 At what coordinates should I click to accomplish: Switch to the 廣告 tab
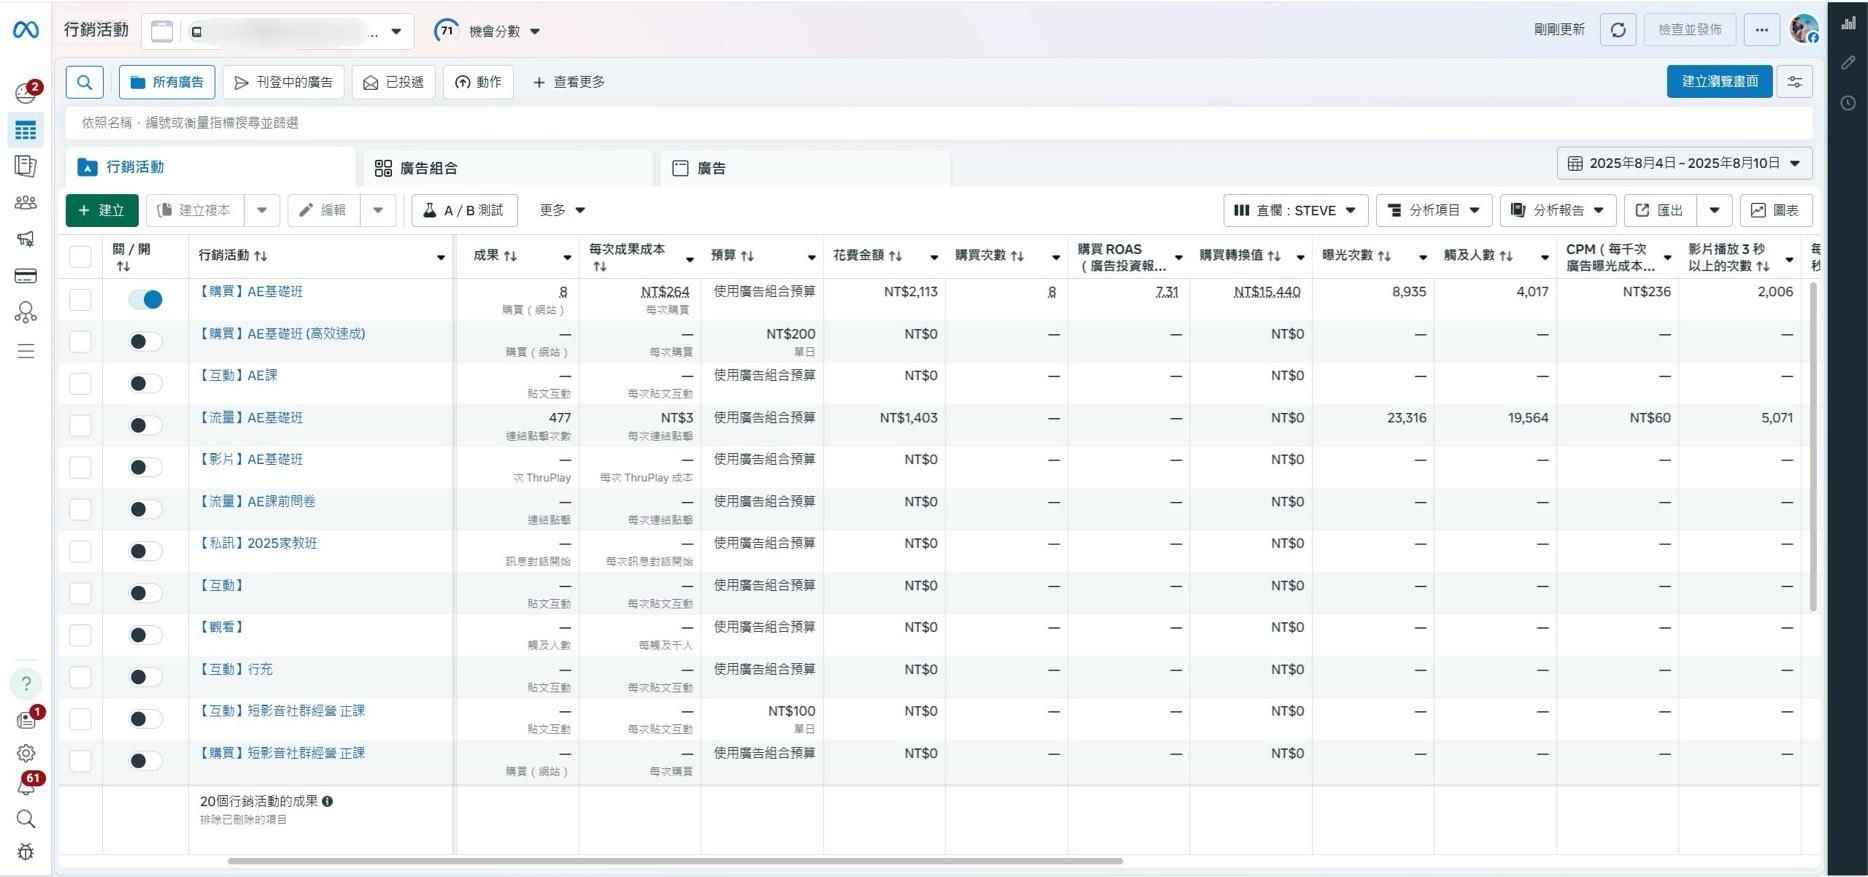711,168
